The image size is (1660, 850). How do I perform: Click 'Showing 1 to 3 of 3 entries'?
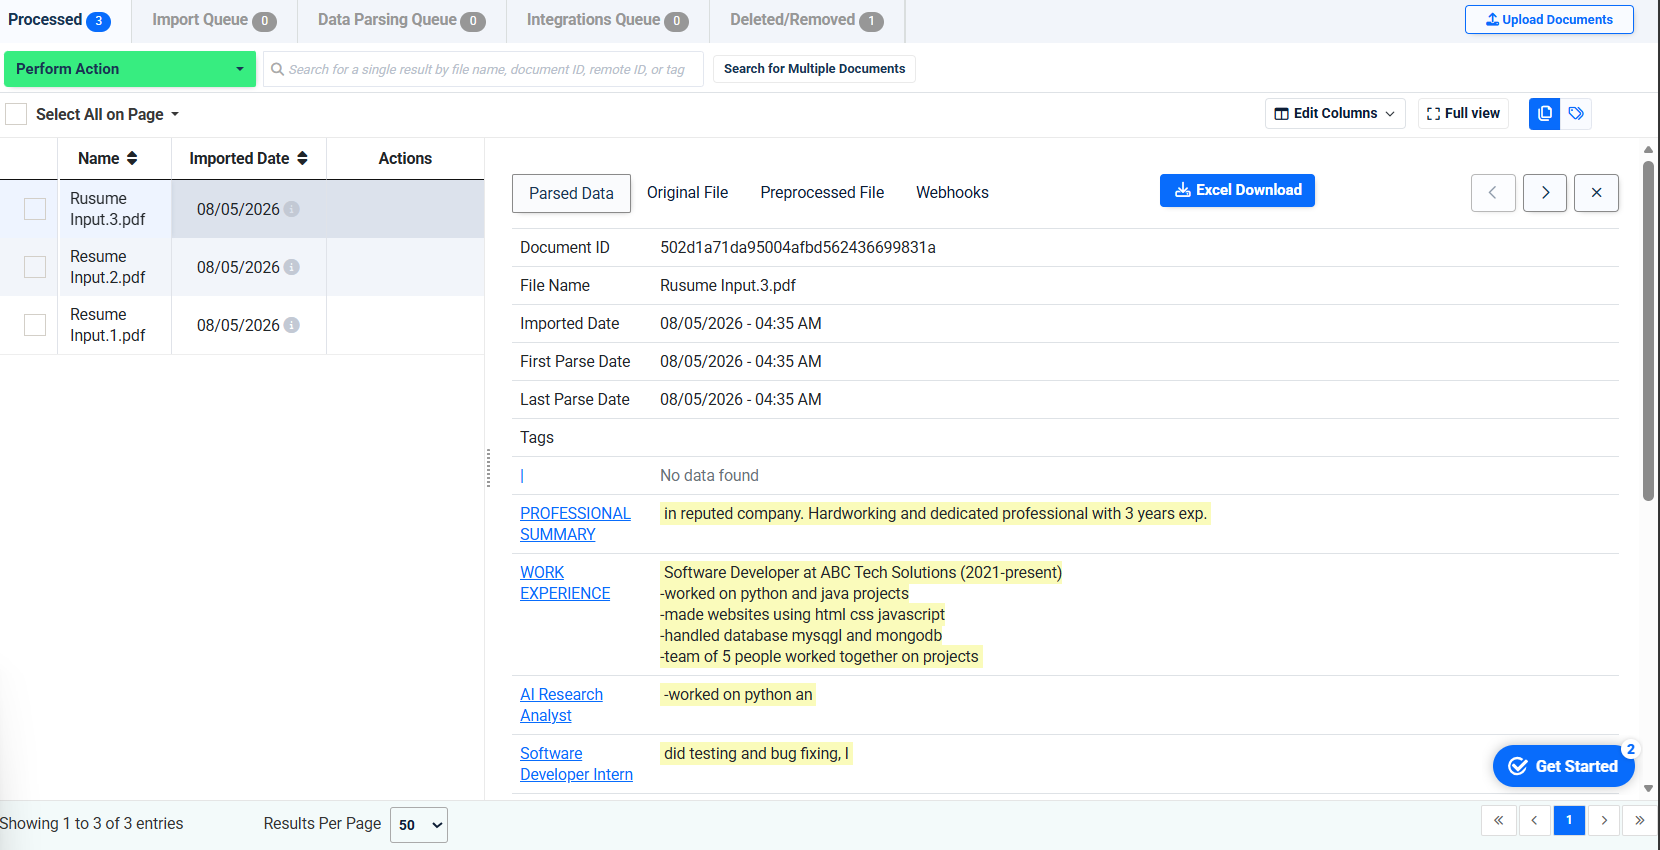tap(92, 824)
